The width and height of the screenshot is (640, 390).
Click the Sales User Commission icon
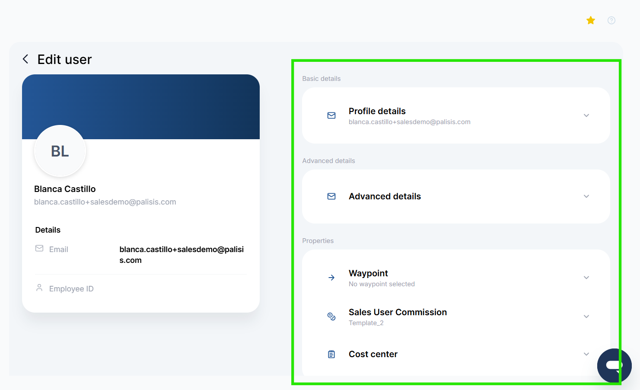pyautogui.click(x=331, y=317)
